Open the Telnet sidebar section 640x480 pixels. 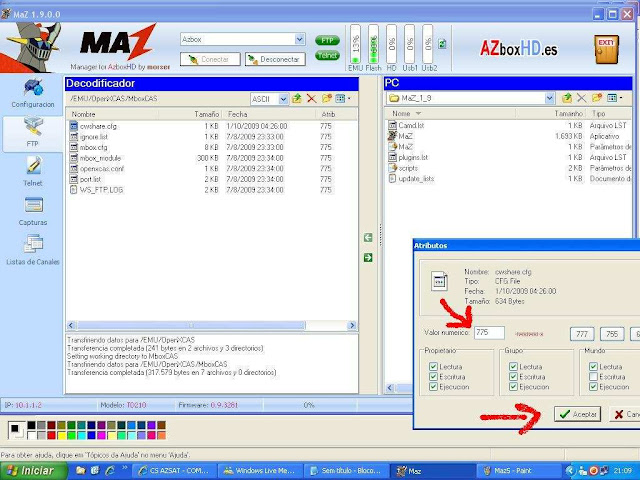click(x=33, y=171)
